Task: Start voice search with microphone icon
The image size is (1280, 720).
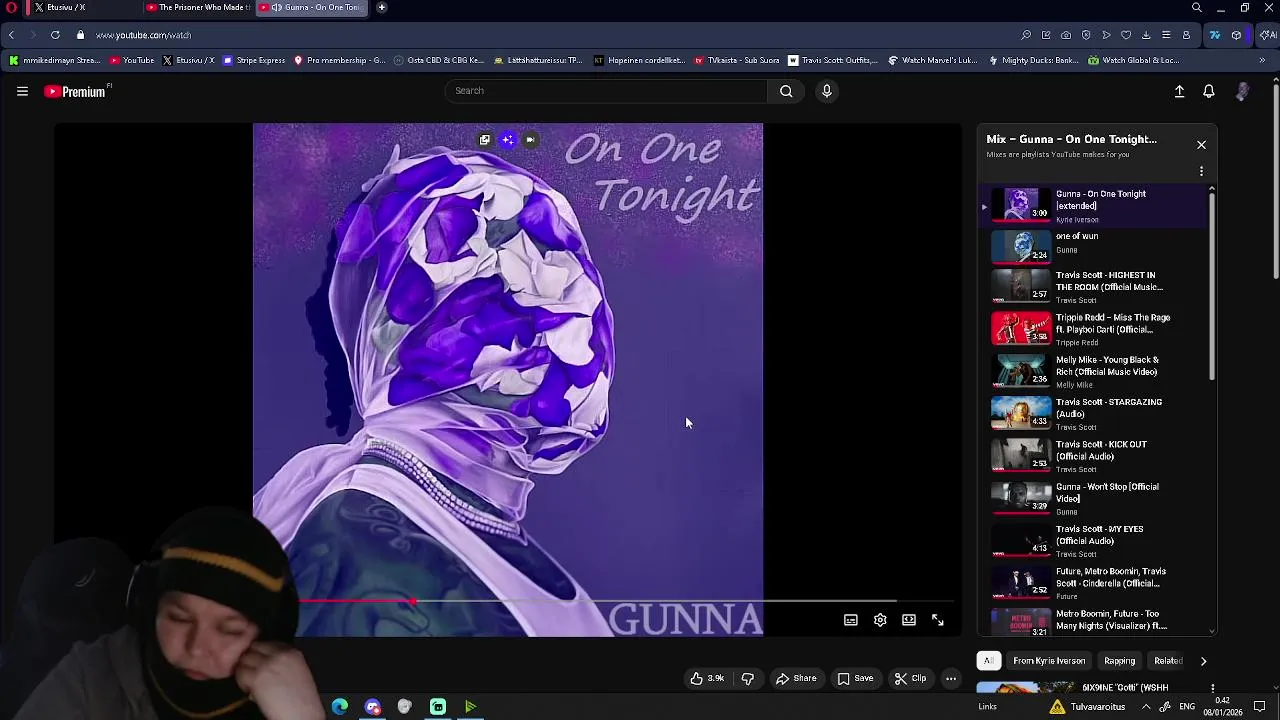Action: tap(826, 91)
